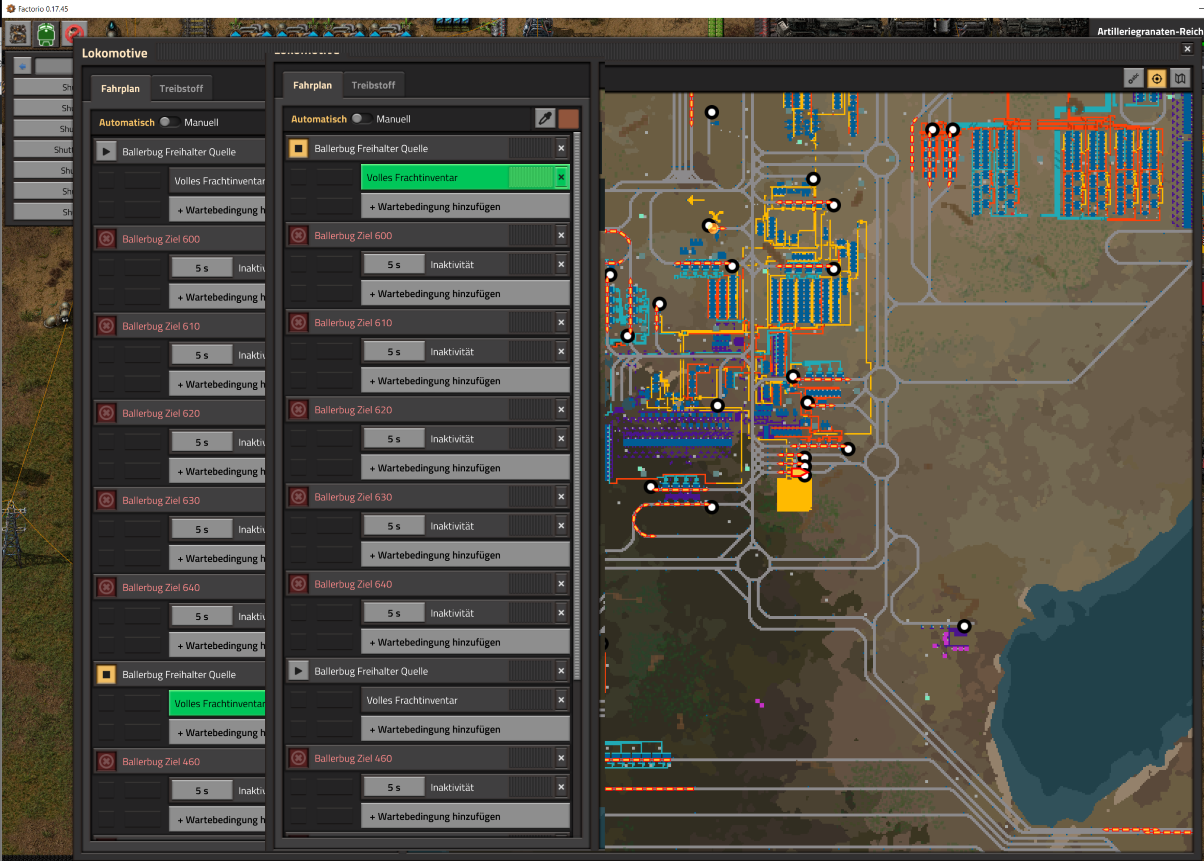Click the large yellow block on the map
1204x861 pixels.
794,495
